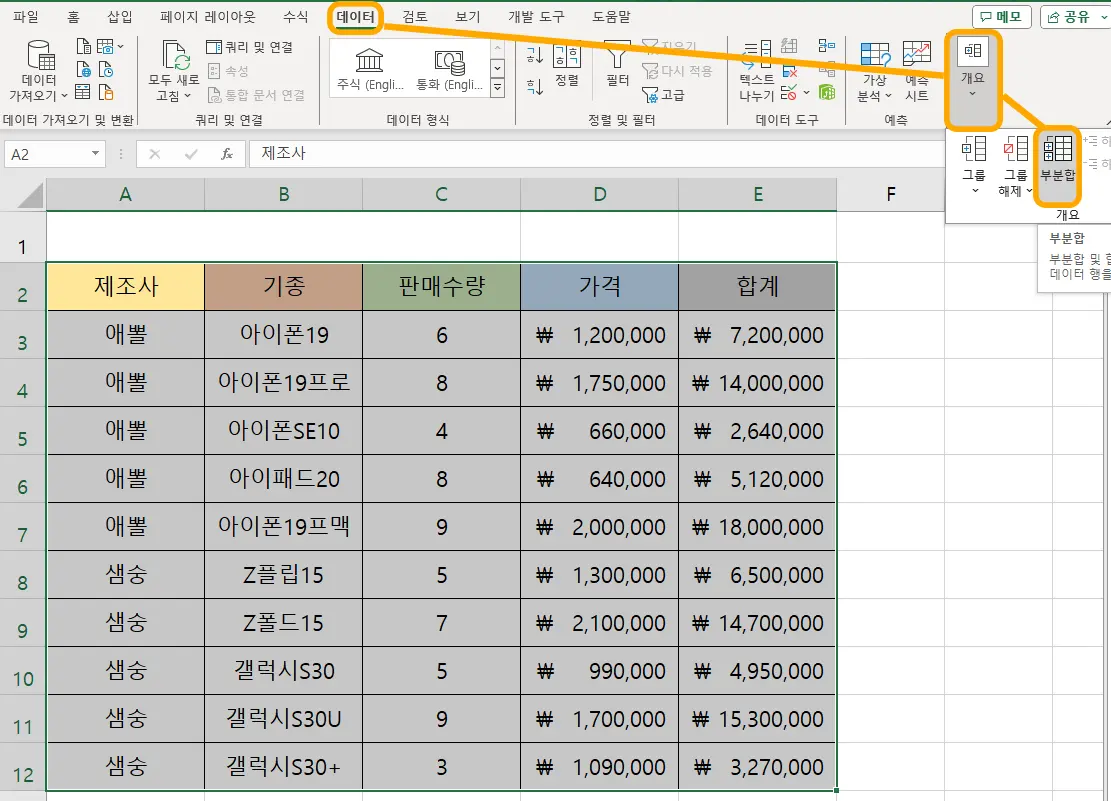Select the cell ₩ 18,000,000
Screen dimensions: 1111x801
point(757,527)
